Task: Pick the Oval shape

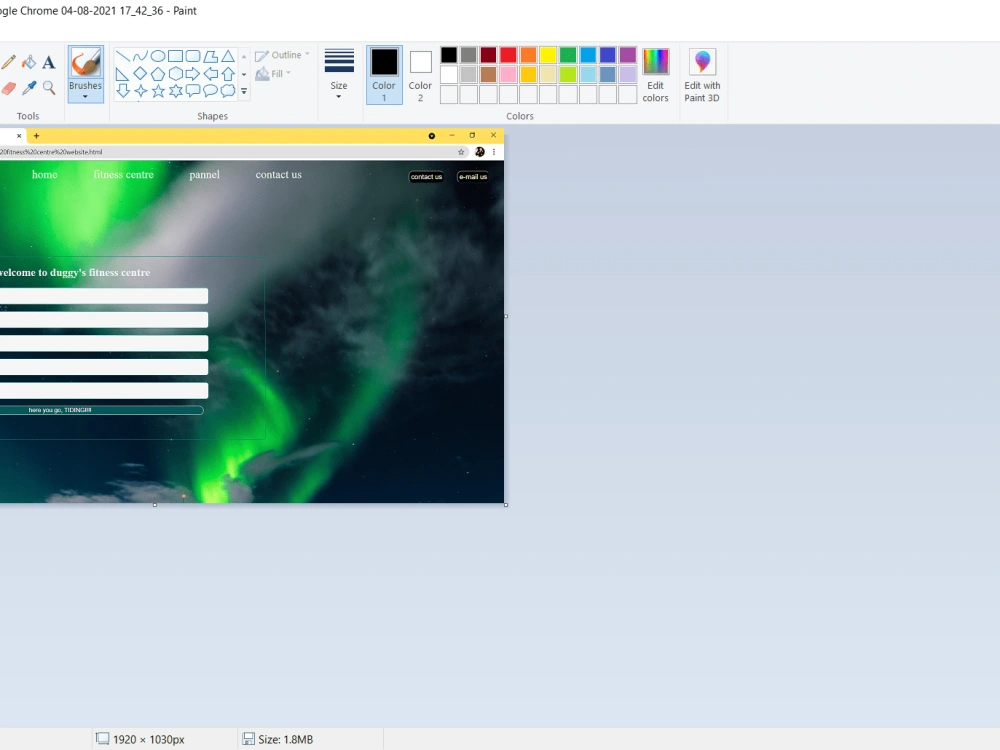Action: coord(158,56)
